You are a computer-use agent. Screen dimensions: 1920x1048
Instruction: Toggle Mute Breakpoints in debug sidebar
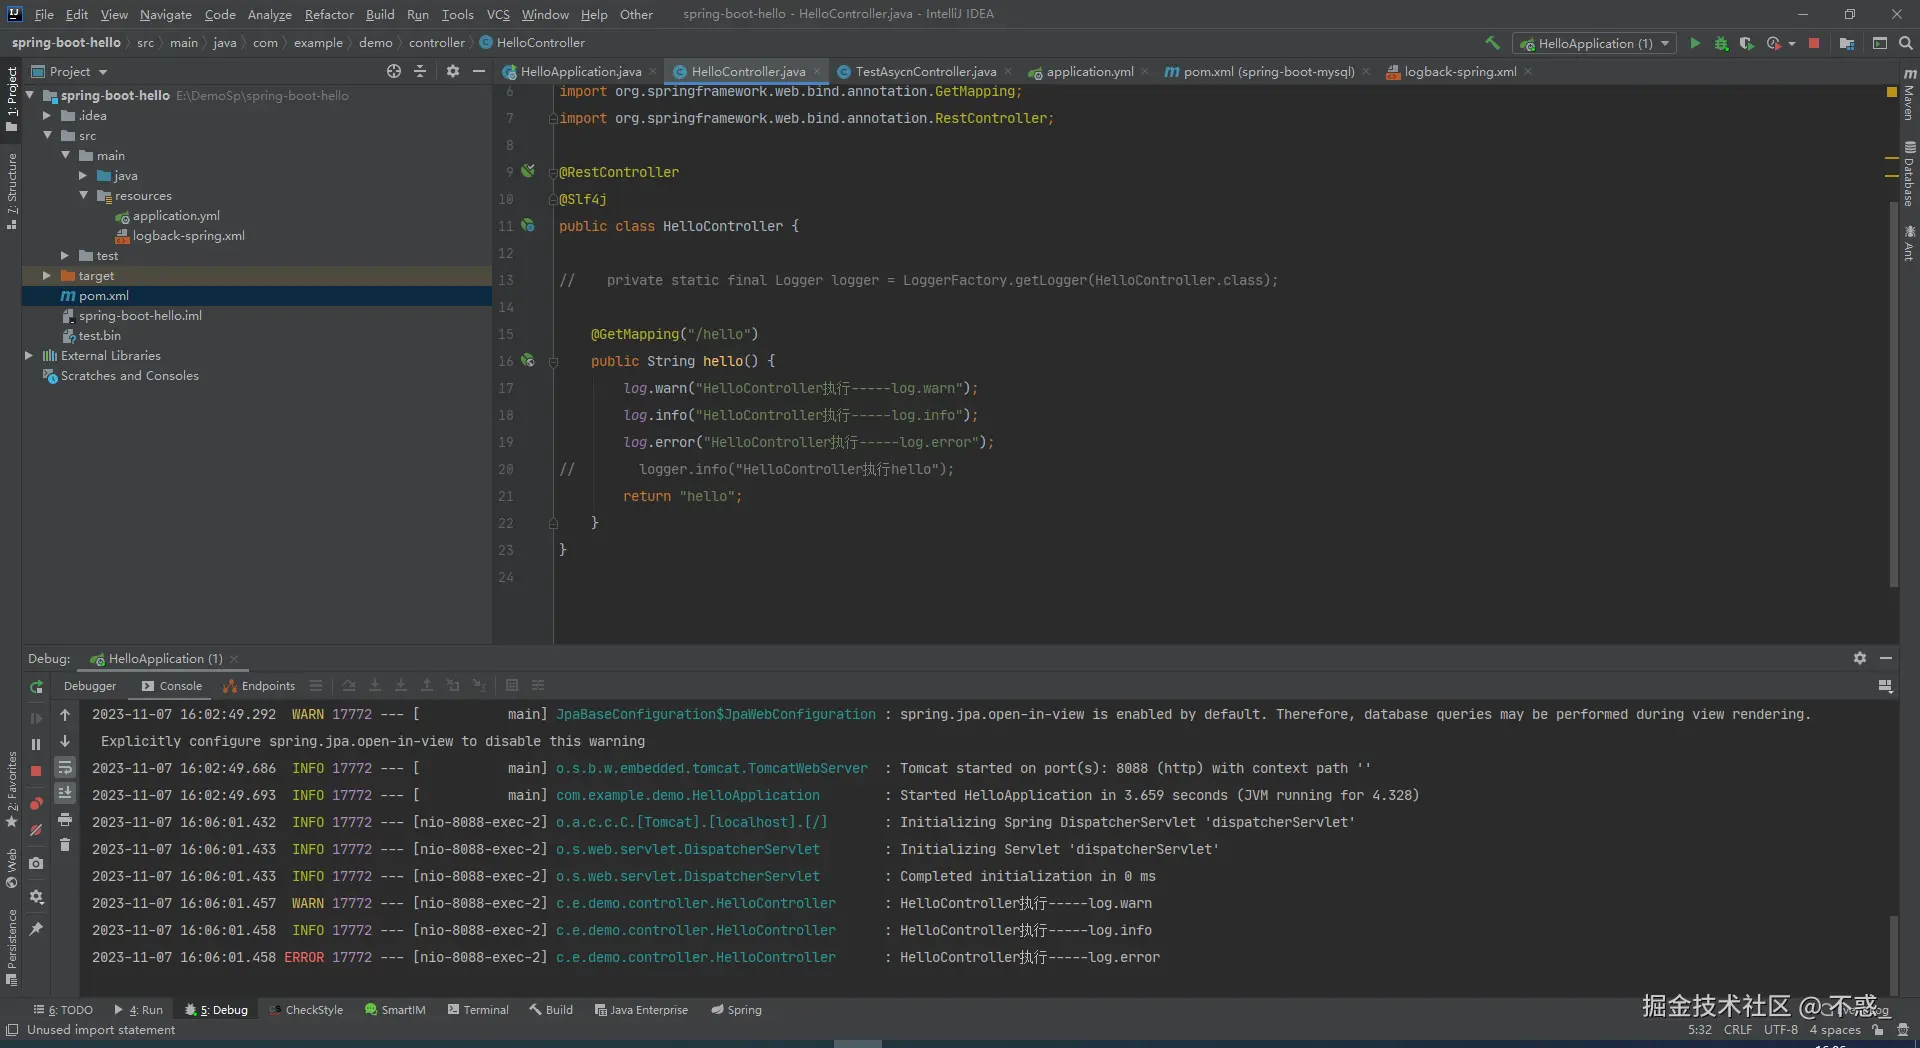[36, 830]
